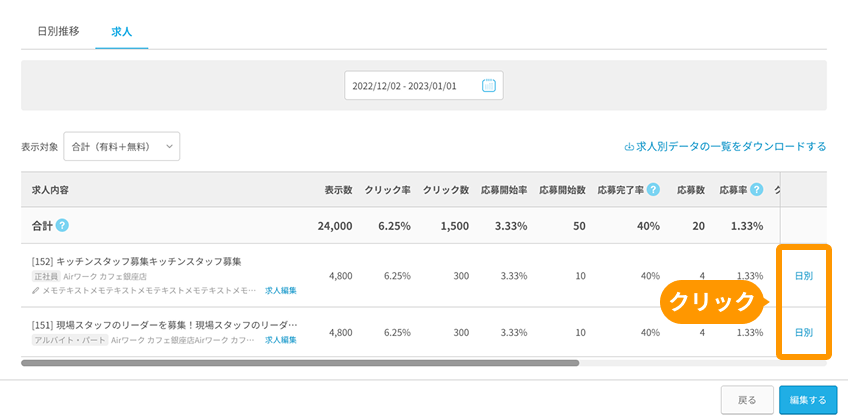The width and height of the screenshot is (848, 420).
Task: Click クリック率 column header
Action: coord(387,190)
